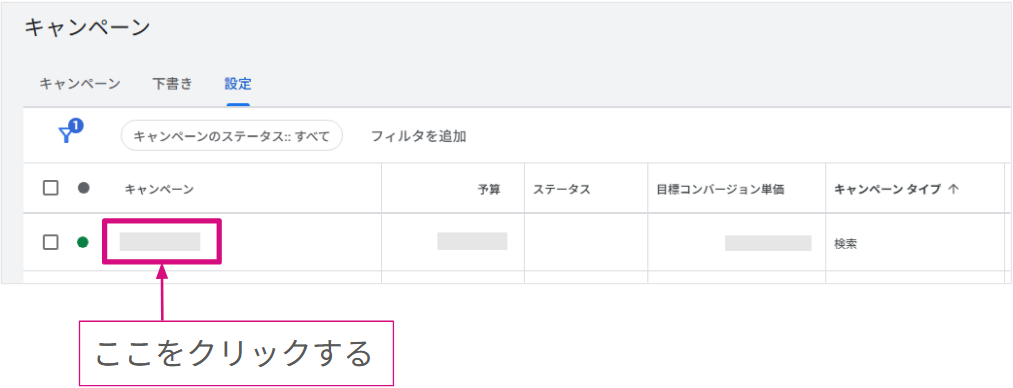Open the funnel filter icon
This screenshot has width=1013, height=388.
click(x=65, y=135)
